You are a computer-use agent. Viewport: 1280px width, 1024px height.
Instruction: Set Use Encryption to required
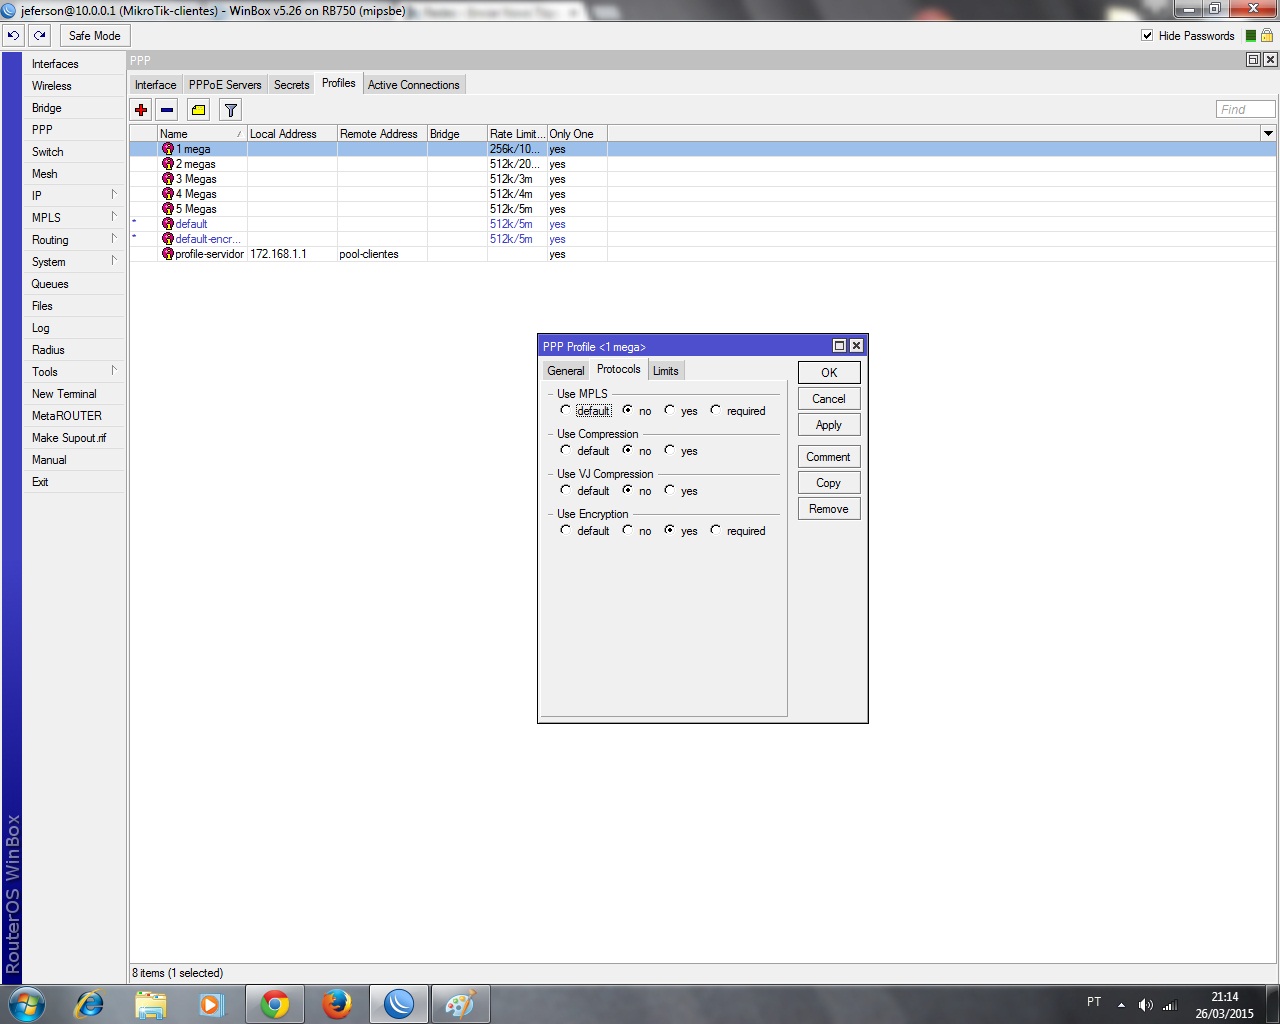coord(716,530)
